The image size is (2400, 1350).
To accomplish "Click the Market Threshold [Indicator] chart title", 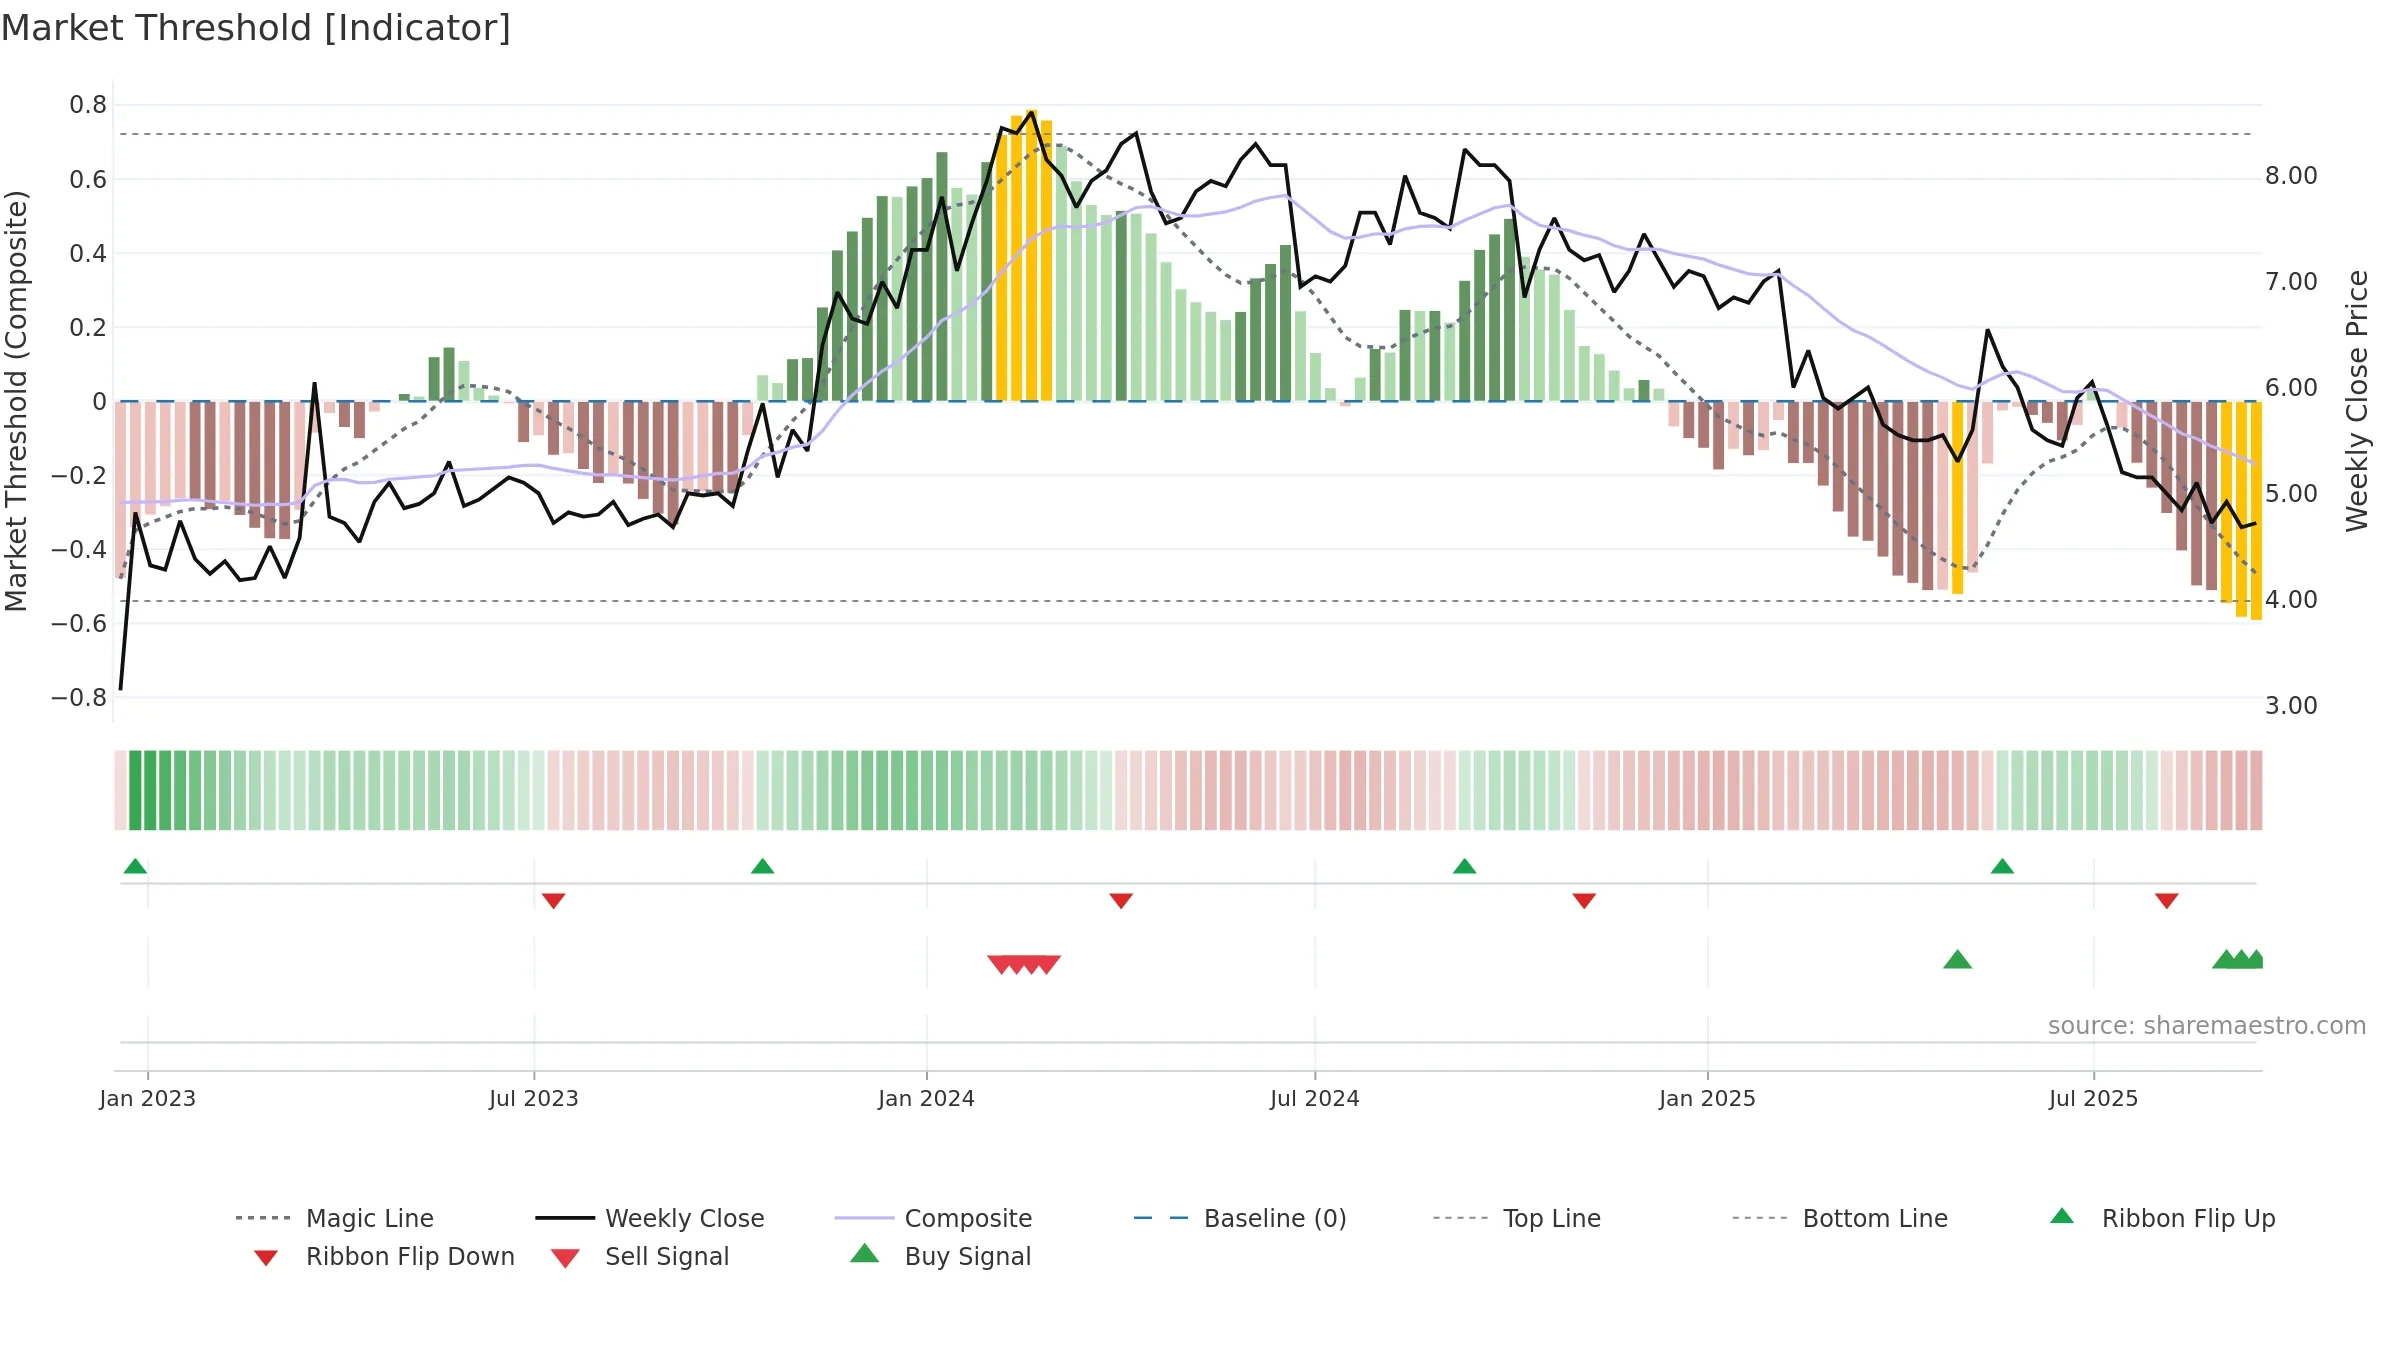I will point(256,28).
